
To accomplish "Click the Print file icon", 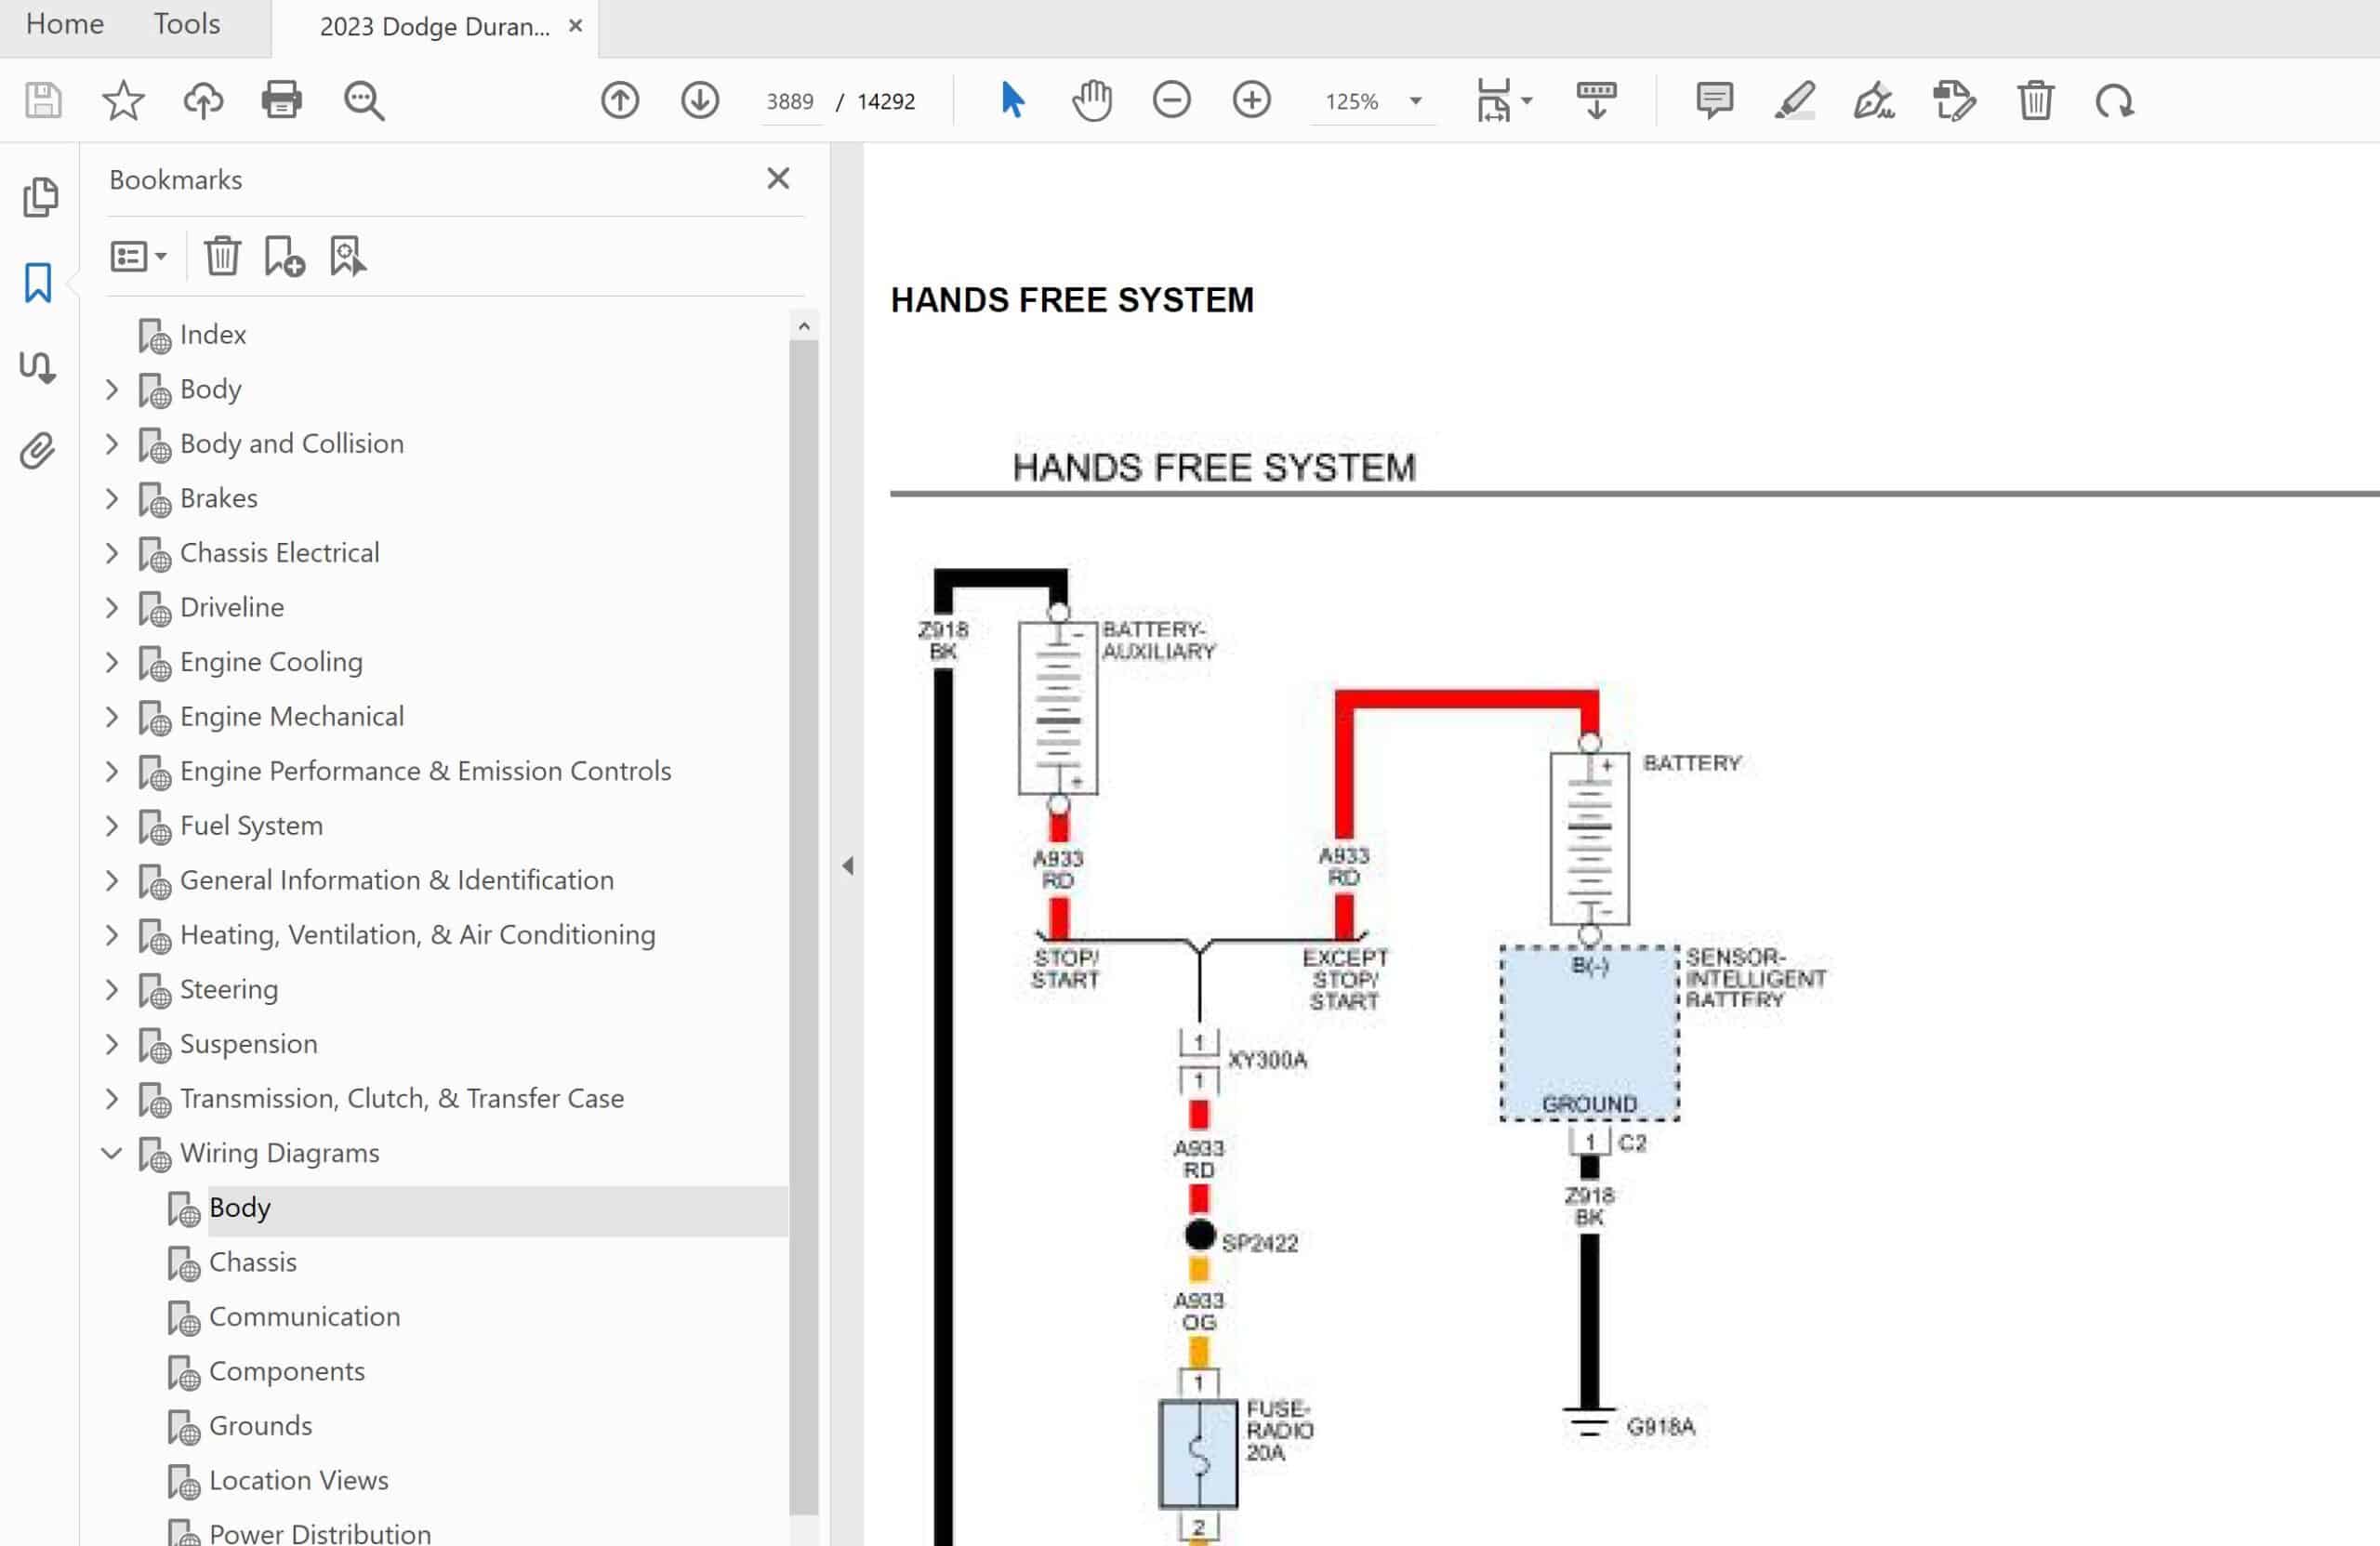I will pos(281,101).
